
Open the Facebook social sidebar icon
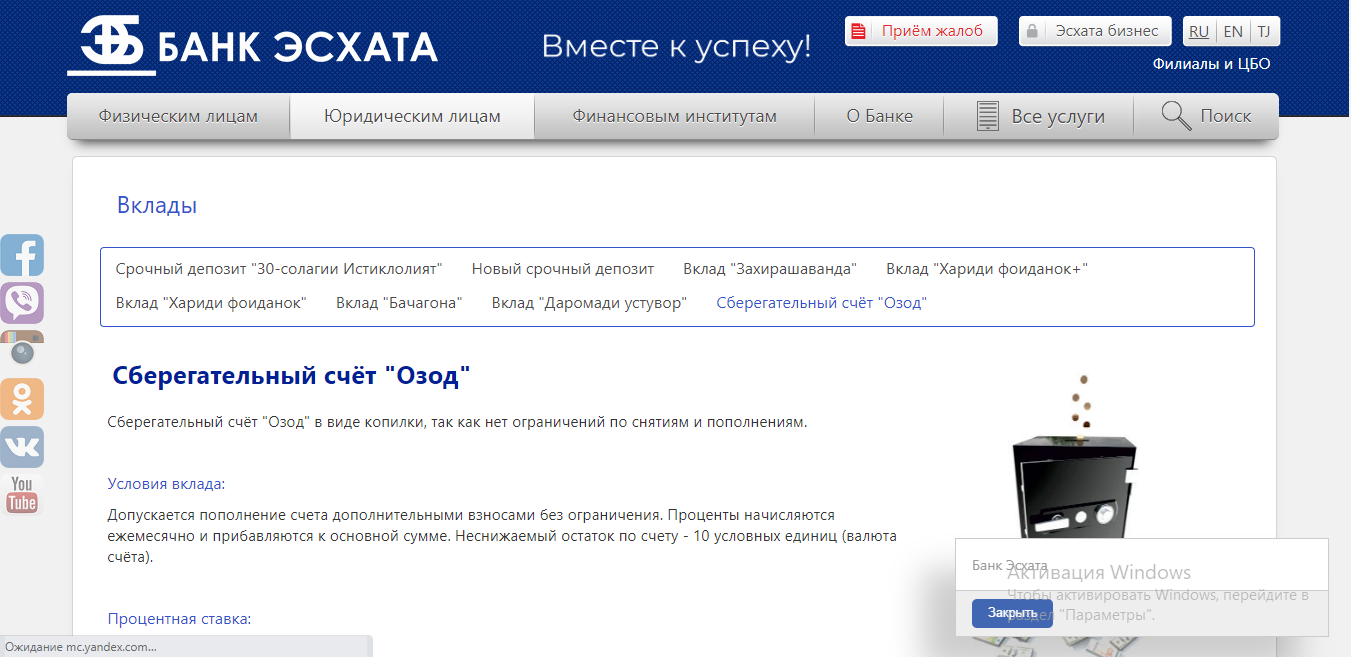[21, 255]
